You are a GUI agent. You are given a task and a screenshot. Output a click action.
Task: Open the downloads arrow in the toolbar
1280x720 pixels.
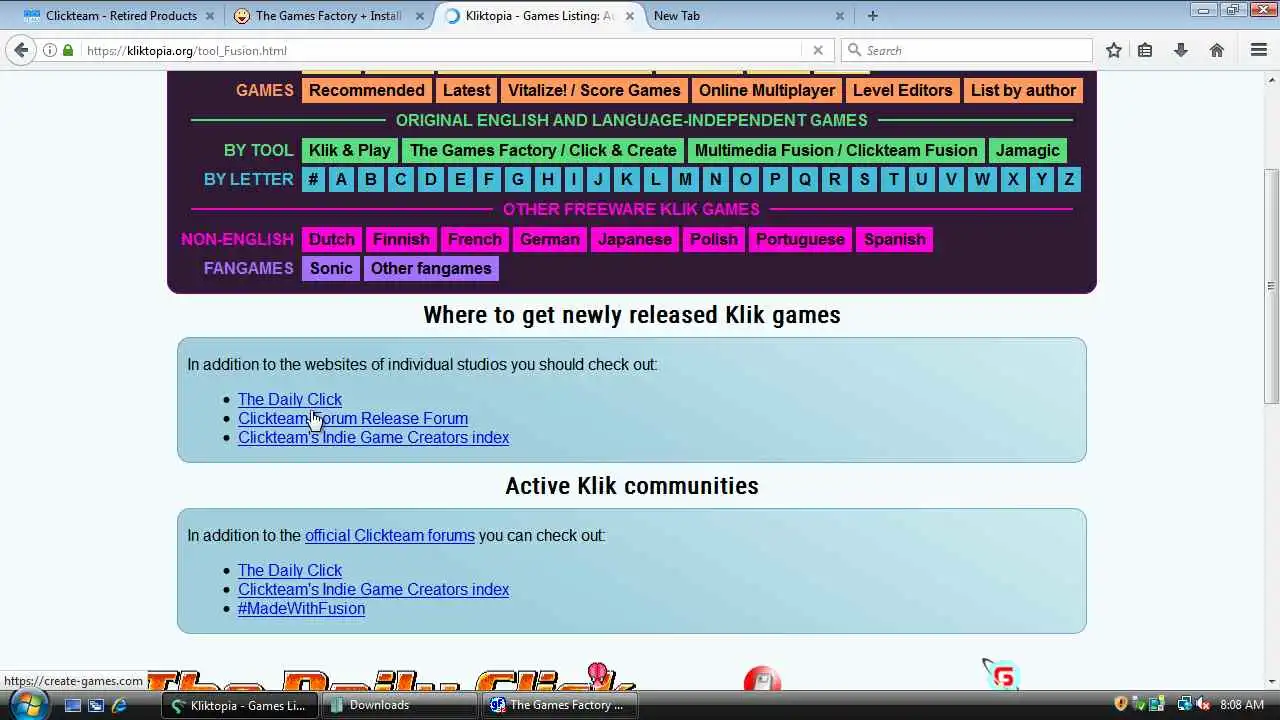point(1181,50)
